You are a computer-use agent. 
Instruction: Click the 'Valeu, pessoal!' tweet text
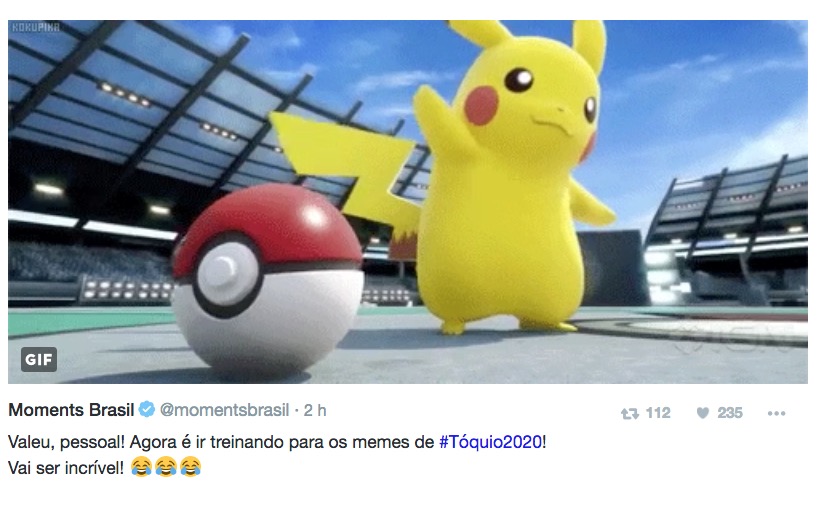point(67,442)
